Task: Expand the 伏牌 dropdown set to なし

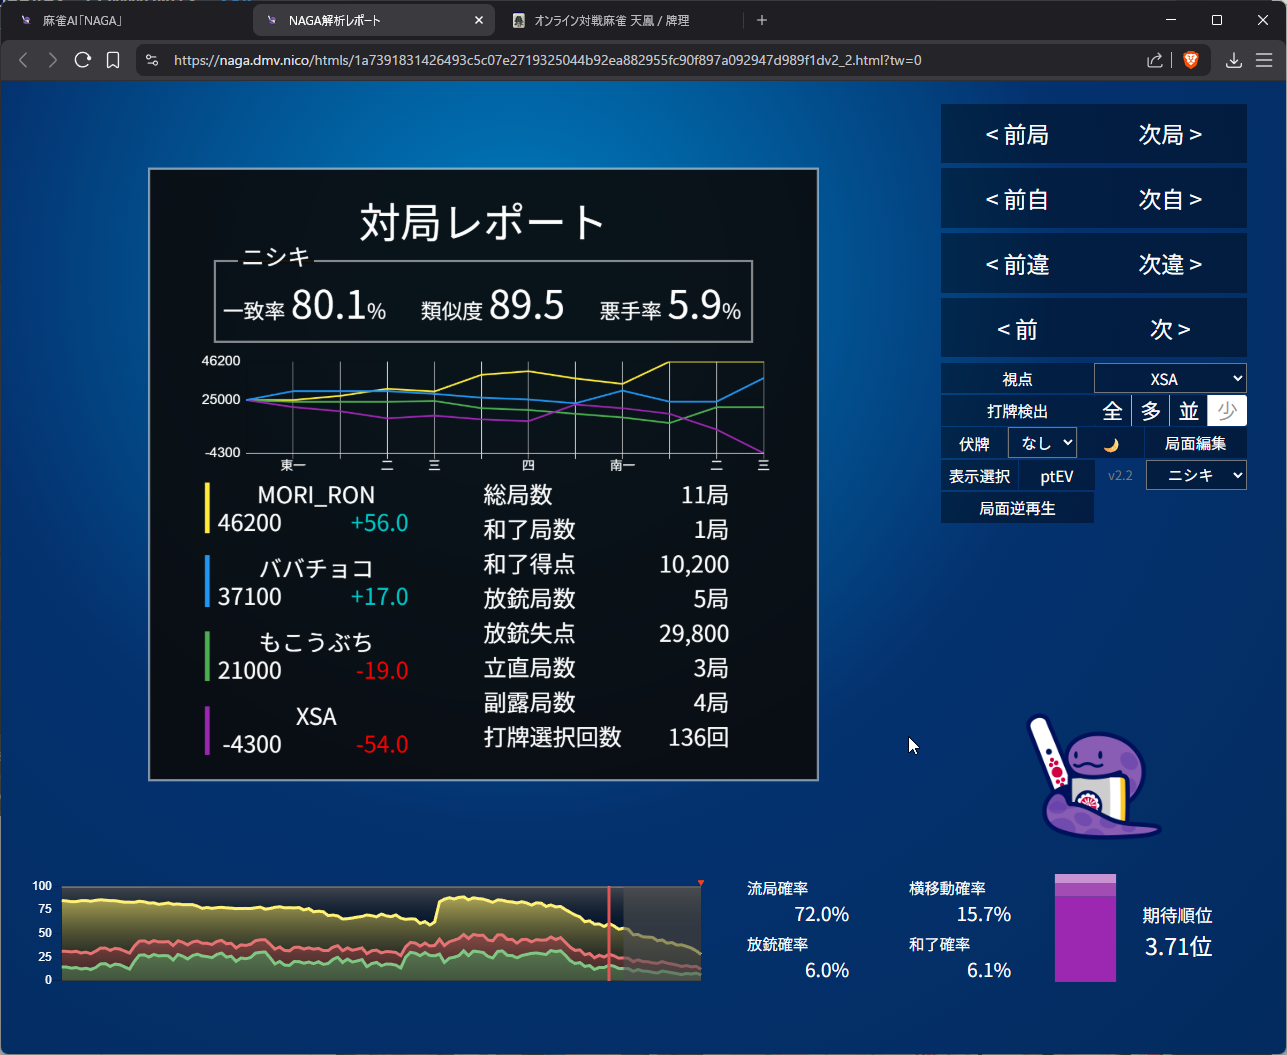Action: pos(1042,443)
